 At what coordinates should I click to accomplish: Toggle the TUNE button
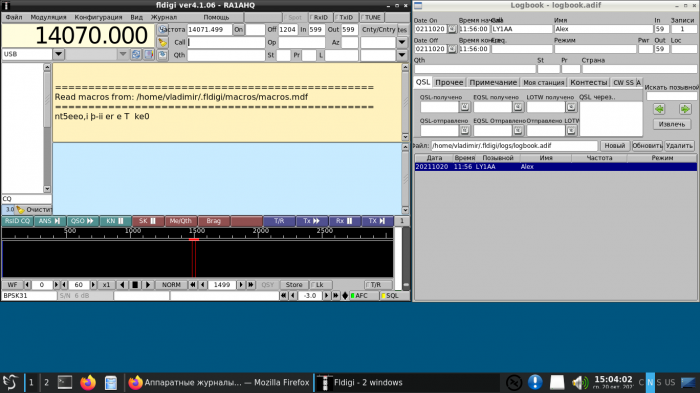point(372,17)
